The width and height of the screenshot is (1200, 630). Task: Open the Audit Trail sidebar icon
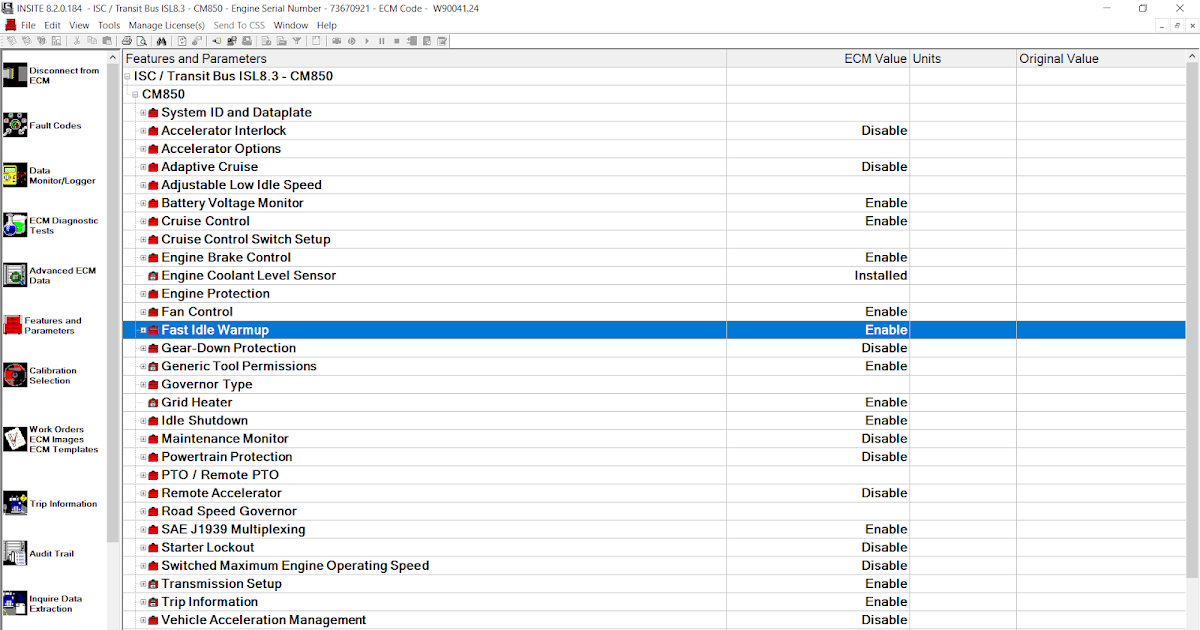[x=15, y=553]
